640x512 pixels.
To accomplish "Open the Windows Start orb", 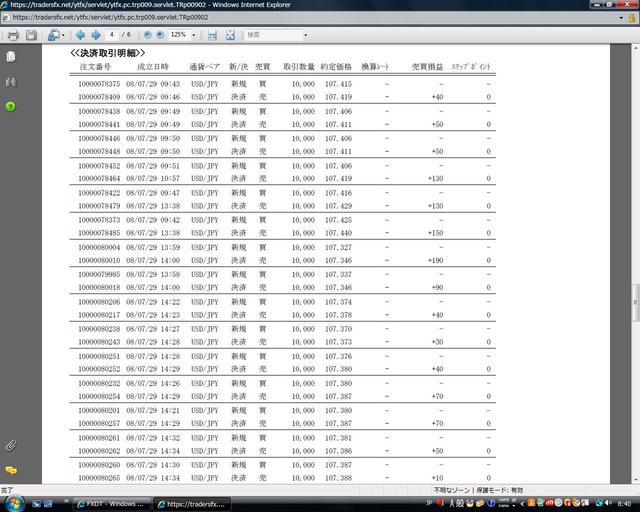I will coord(13,503).
